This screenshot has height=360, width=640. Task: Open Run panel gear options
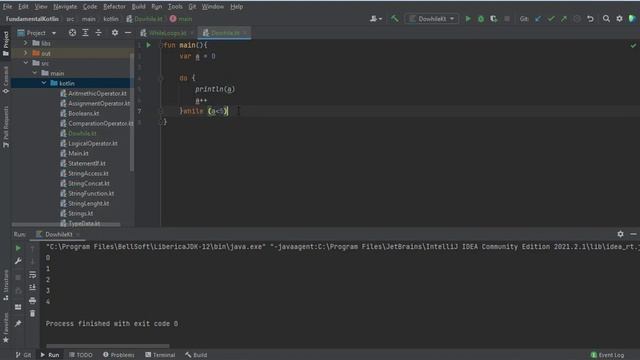coord(620,234)
